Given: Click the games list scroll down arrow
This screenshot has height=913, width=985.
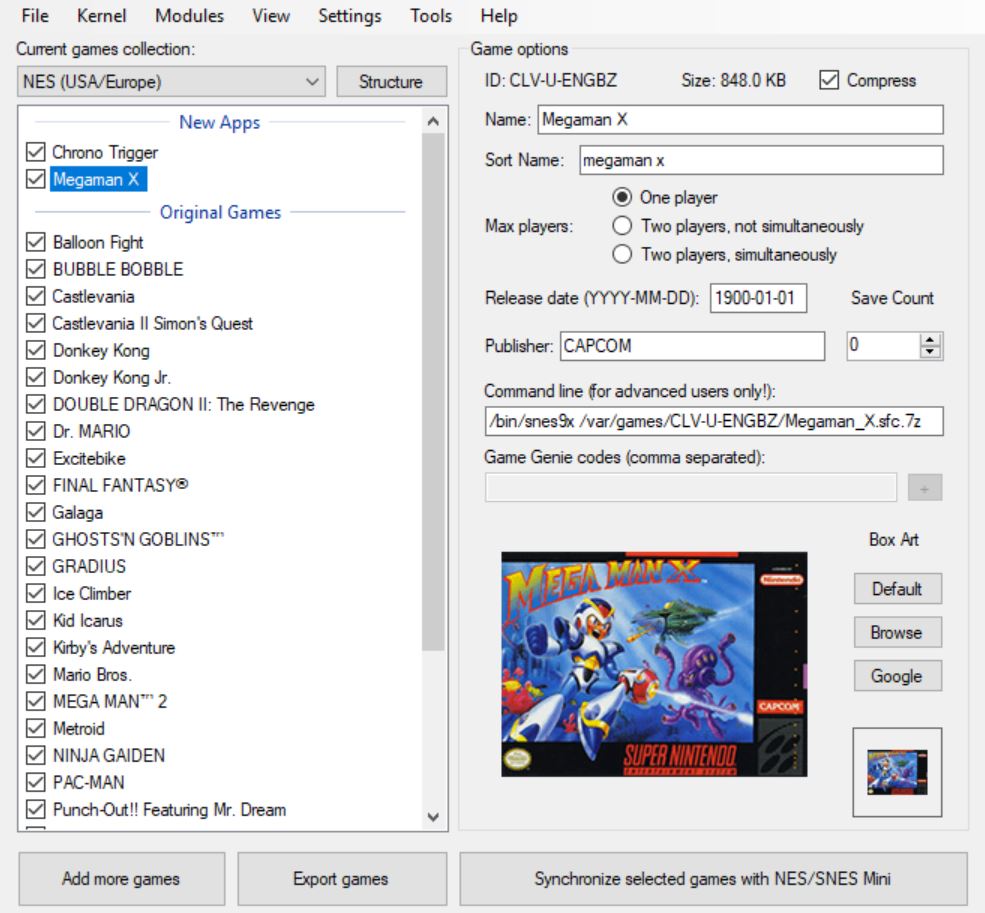Looking at the screenshot, I should coord(433,817).
